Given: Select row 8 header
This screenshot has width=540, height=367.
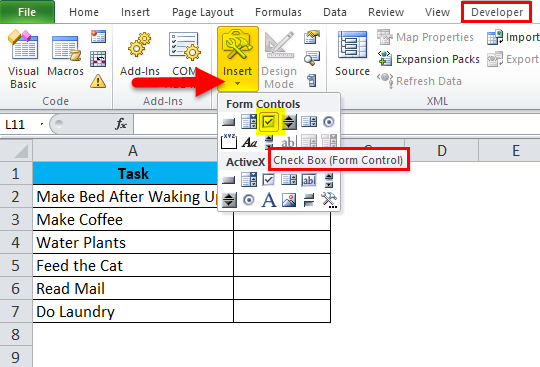Looking at the screenshot, I should 16,334.
